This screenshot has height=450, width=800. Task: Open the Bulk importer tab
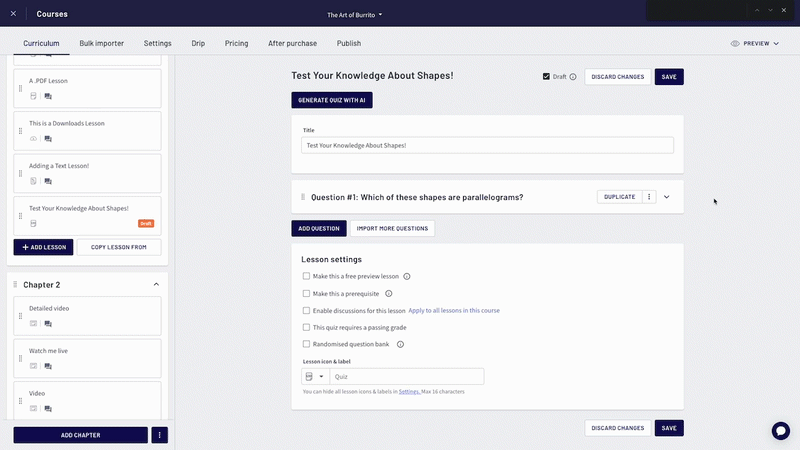(102, 43)
